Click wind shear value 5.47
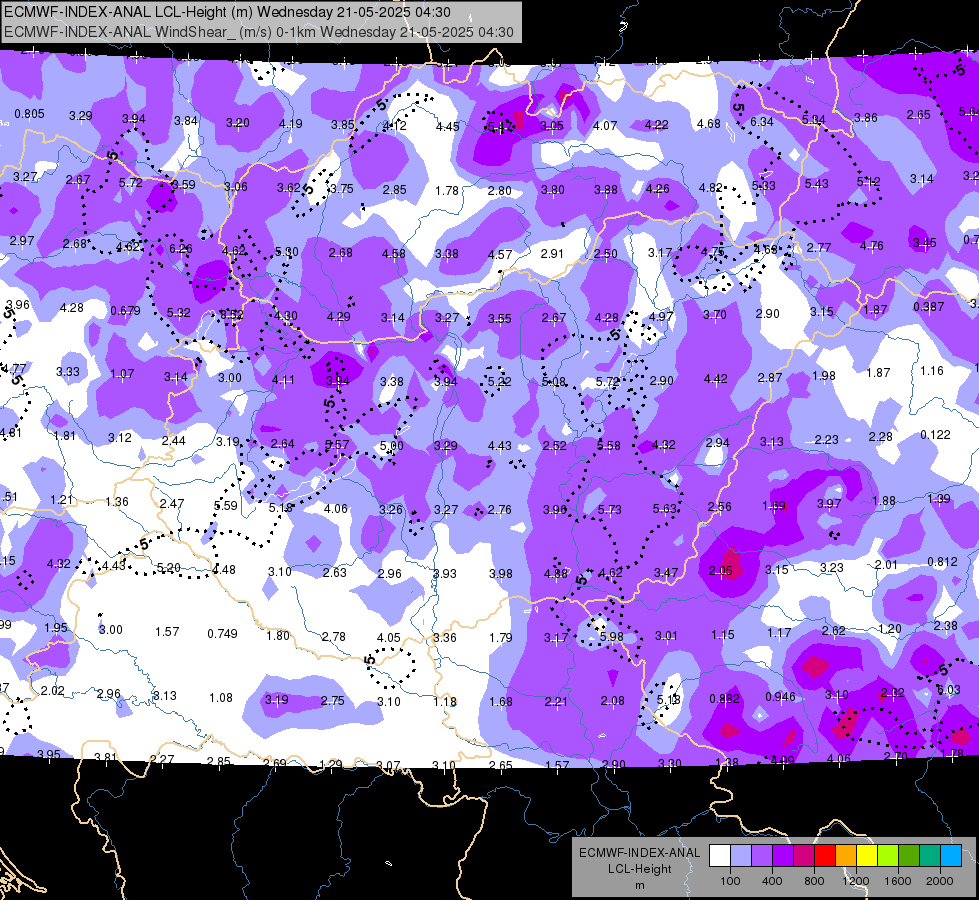 point(499,127)
